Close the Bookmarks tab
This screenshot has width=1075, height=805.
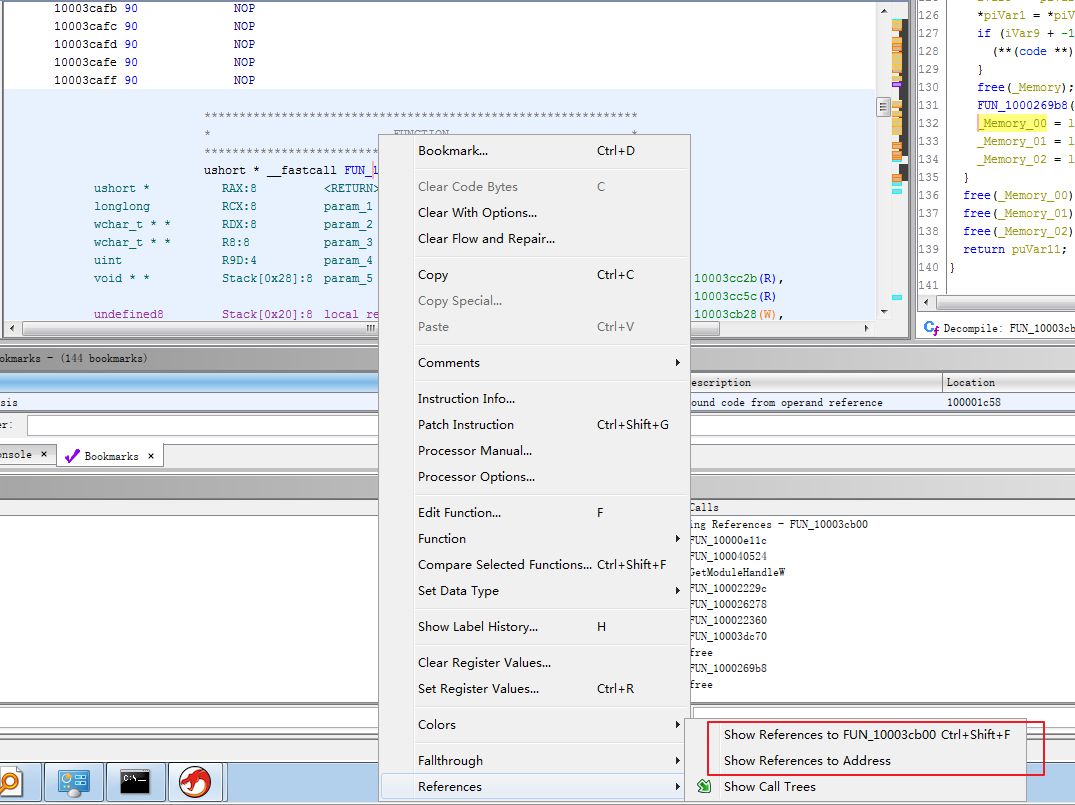click(151, 455)
